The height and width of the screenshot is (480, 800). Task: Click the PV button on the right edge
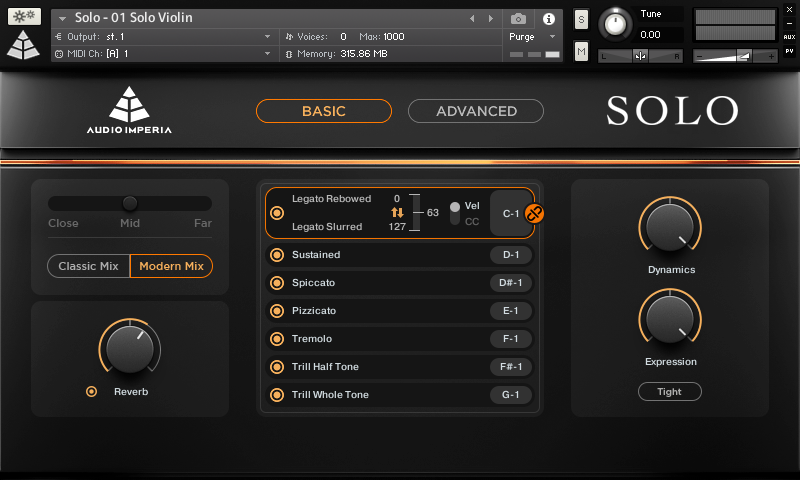[x=789, y=51]
